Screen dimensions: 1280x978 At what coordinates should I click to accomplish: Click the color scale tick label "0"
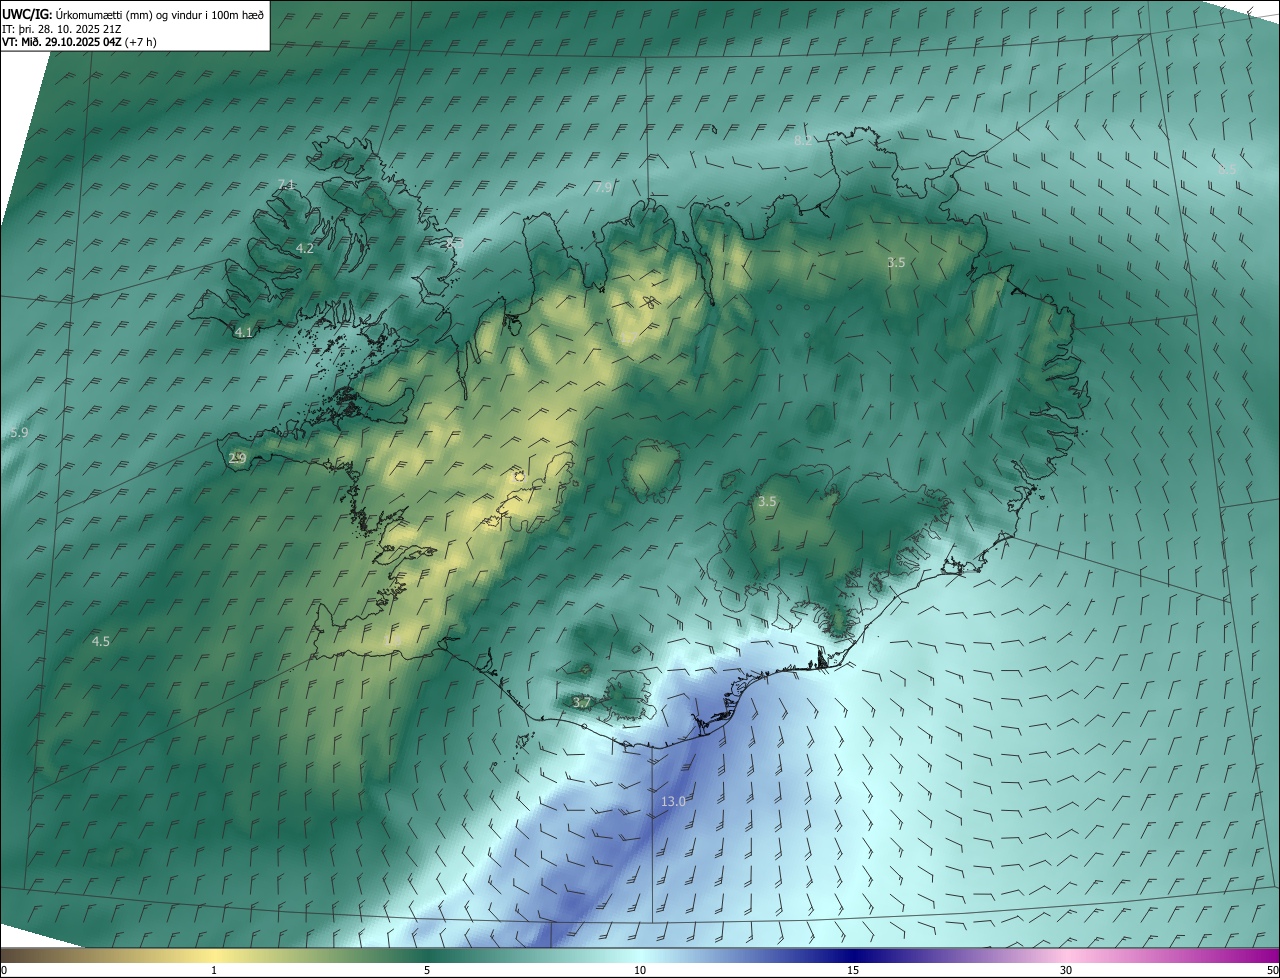pos(4,970)
